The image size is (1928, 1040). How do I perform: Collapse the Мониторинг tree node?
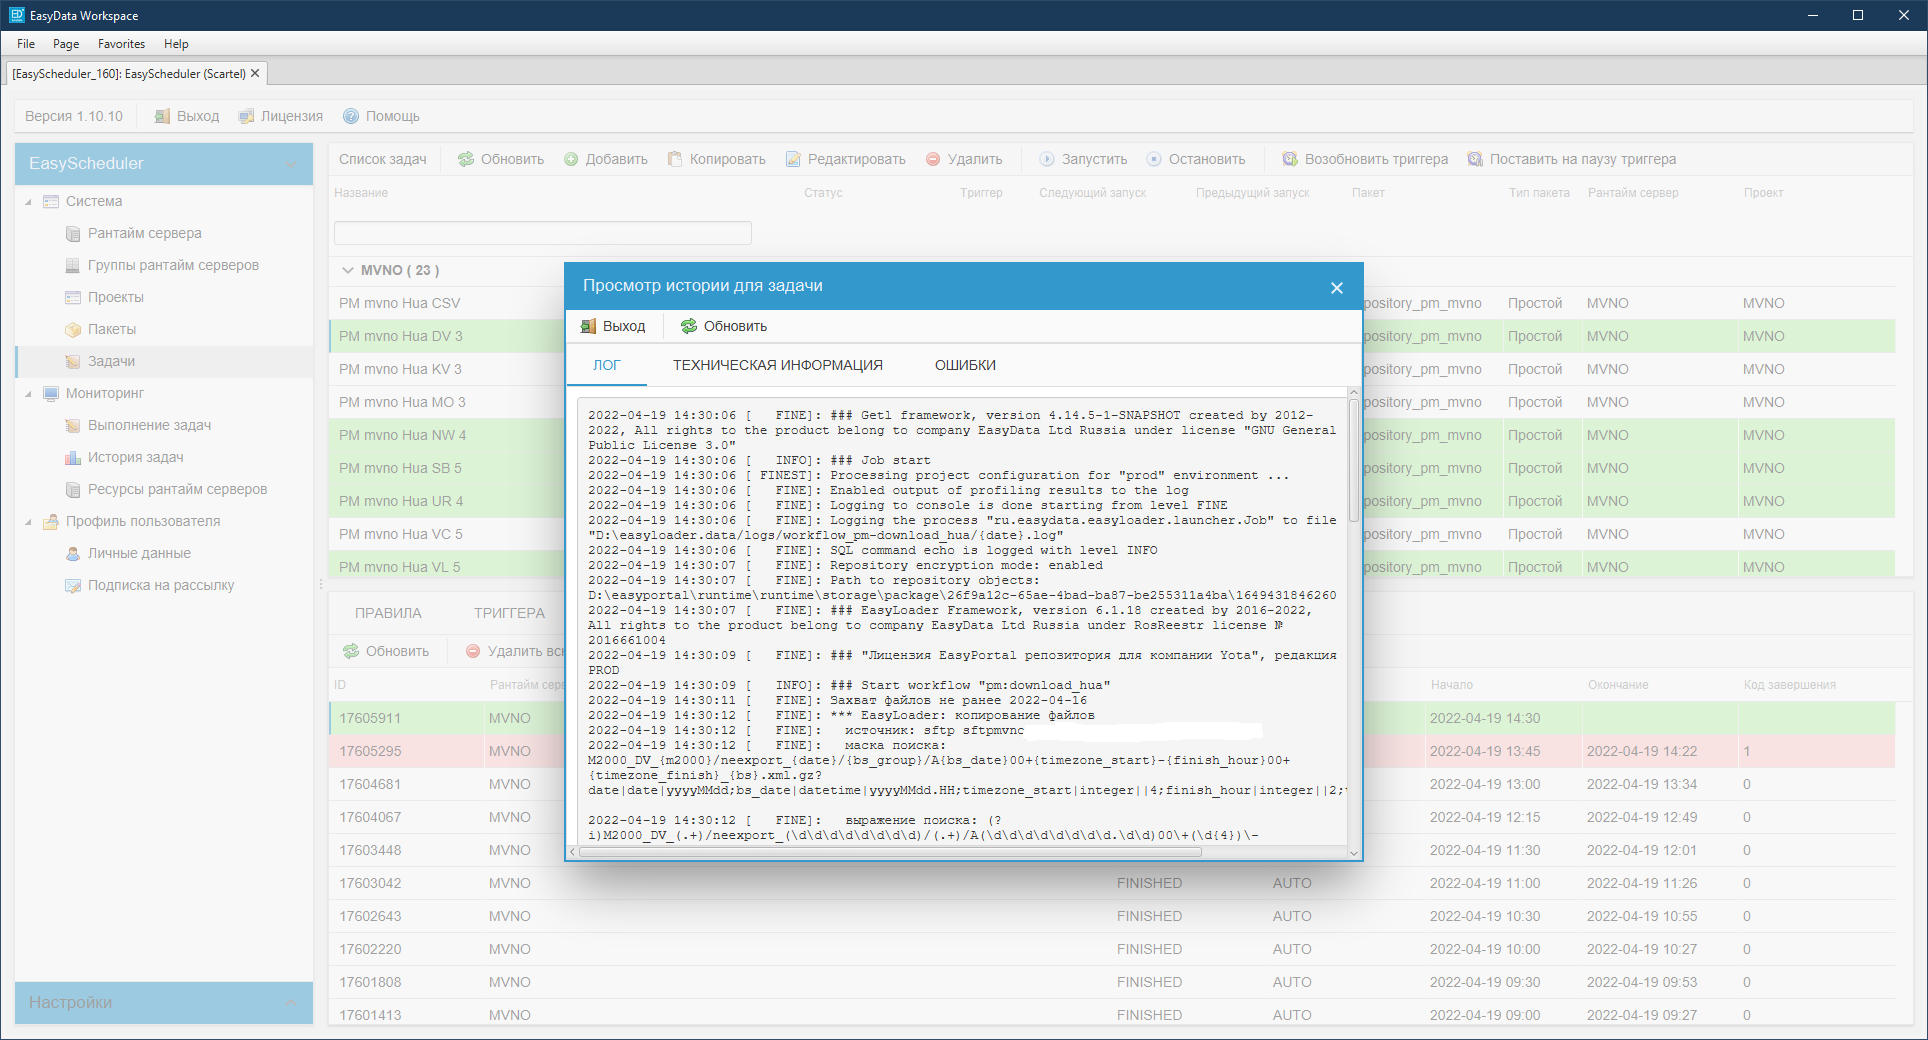pyautogui.click(x=28, y=393)
